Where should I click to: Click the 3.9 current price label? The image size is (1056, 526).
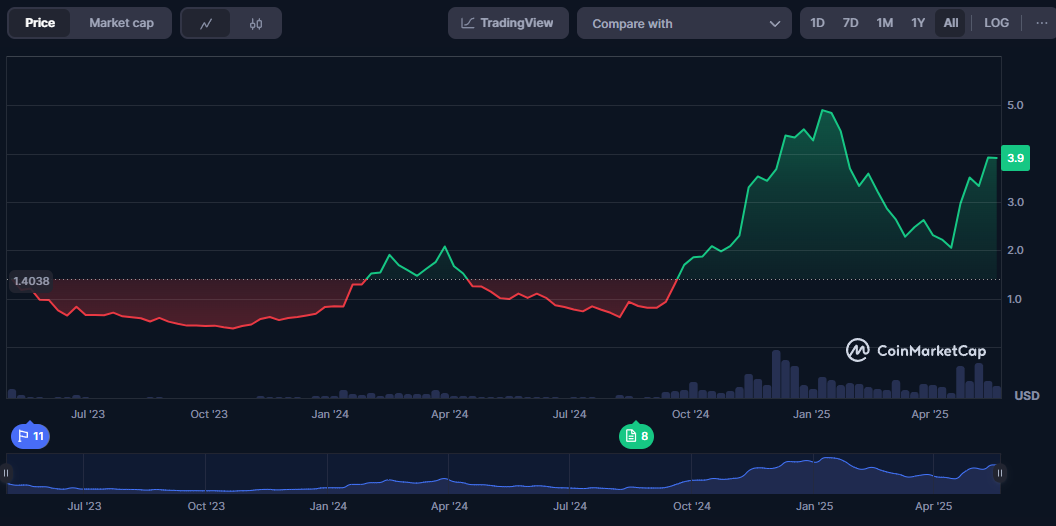[1015, 158]
